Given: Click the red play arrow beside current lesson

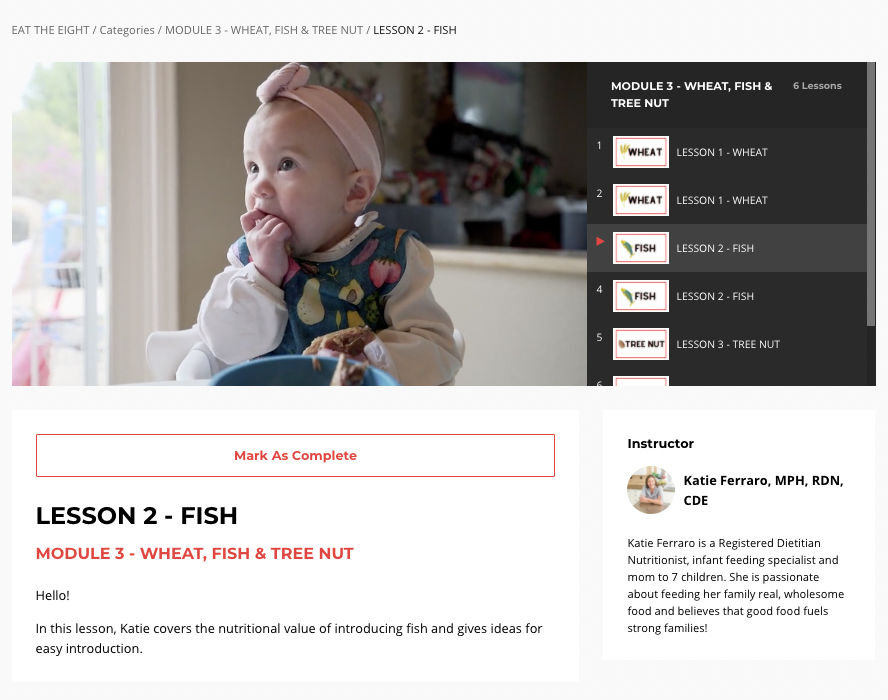Looking at the screenshot, I should click(600, 242).
